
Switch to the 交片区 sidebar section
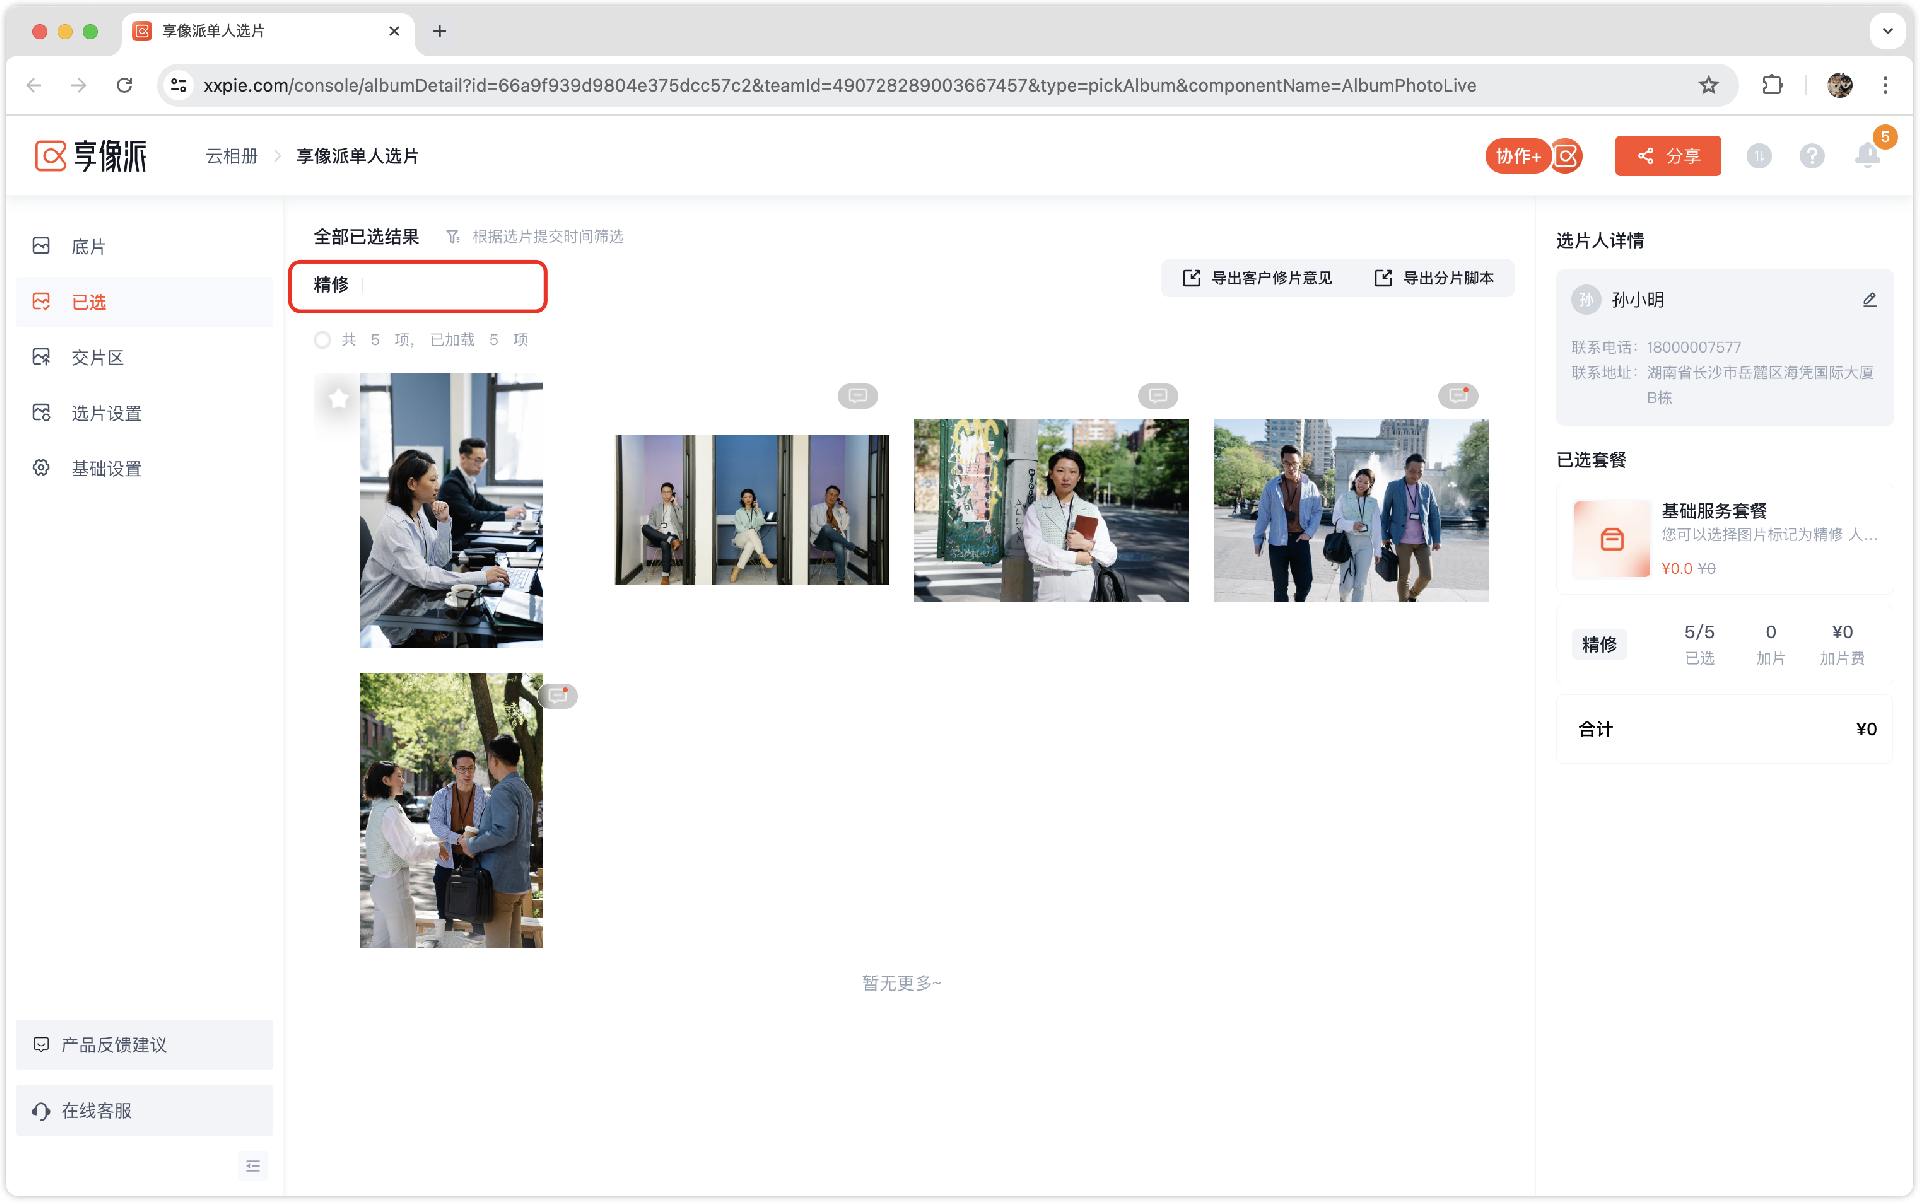pyautogui.click(x=97, y=357)
